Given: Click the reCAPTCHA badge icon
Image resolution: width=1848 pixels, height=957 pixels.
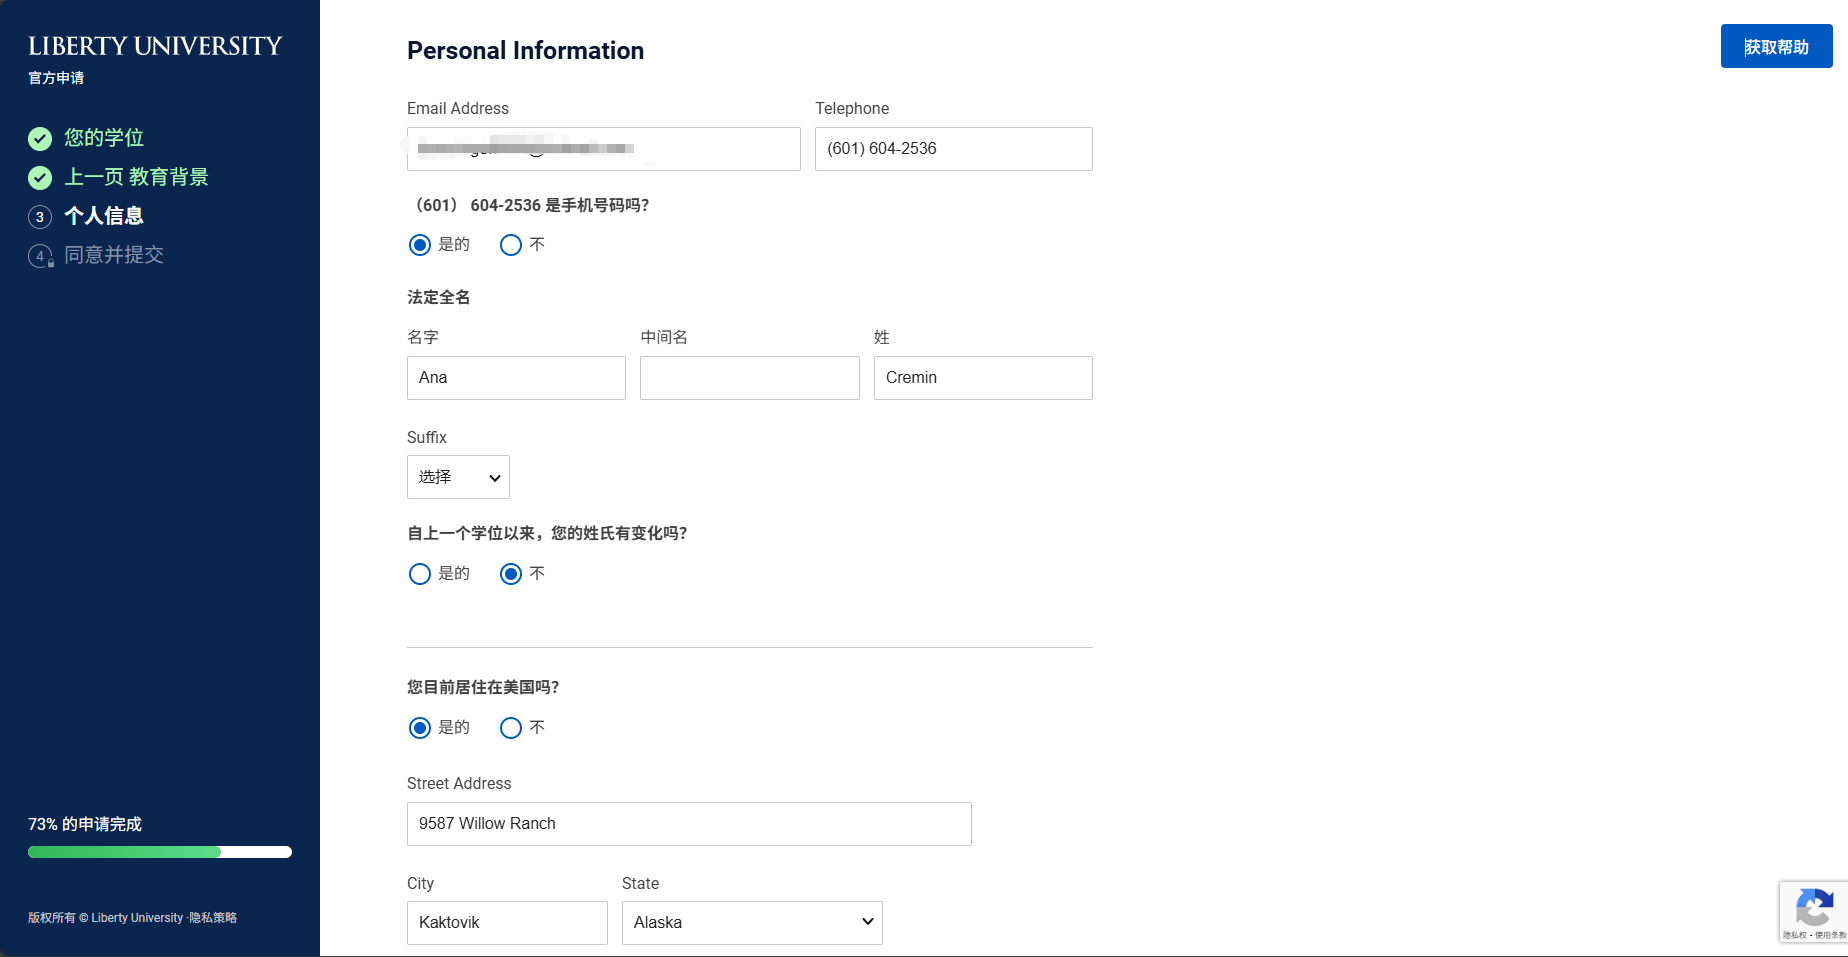Looking at the screenshot, I should point(1813,909).
